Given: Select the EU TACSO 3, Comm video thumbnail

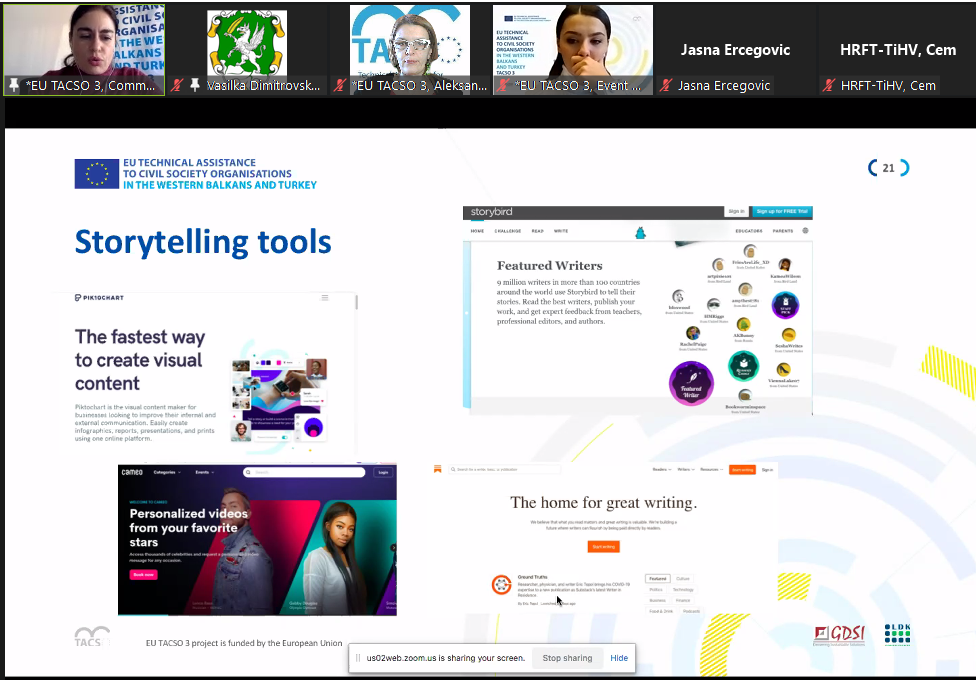Looking at the screenshot, I should click(84, 50).
